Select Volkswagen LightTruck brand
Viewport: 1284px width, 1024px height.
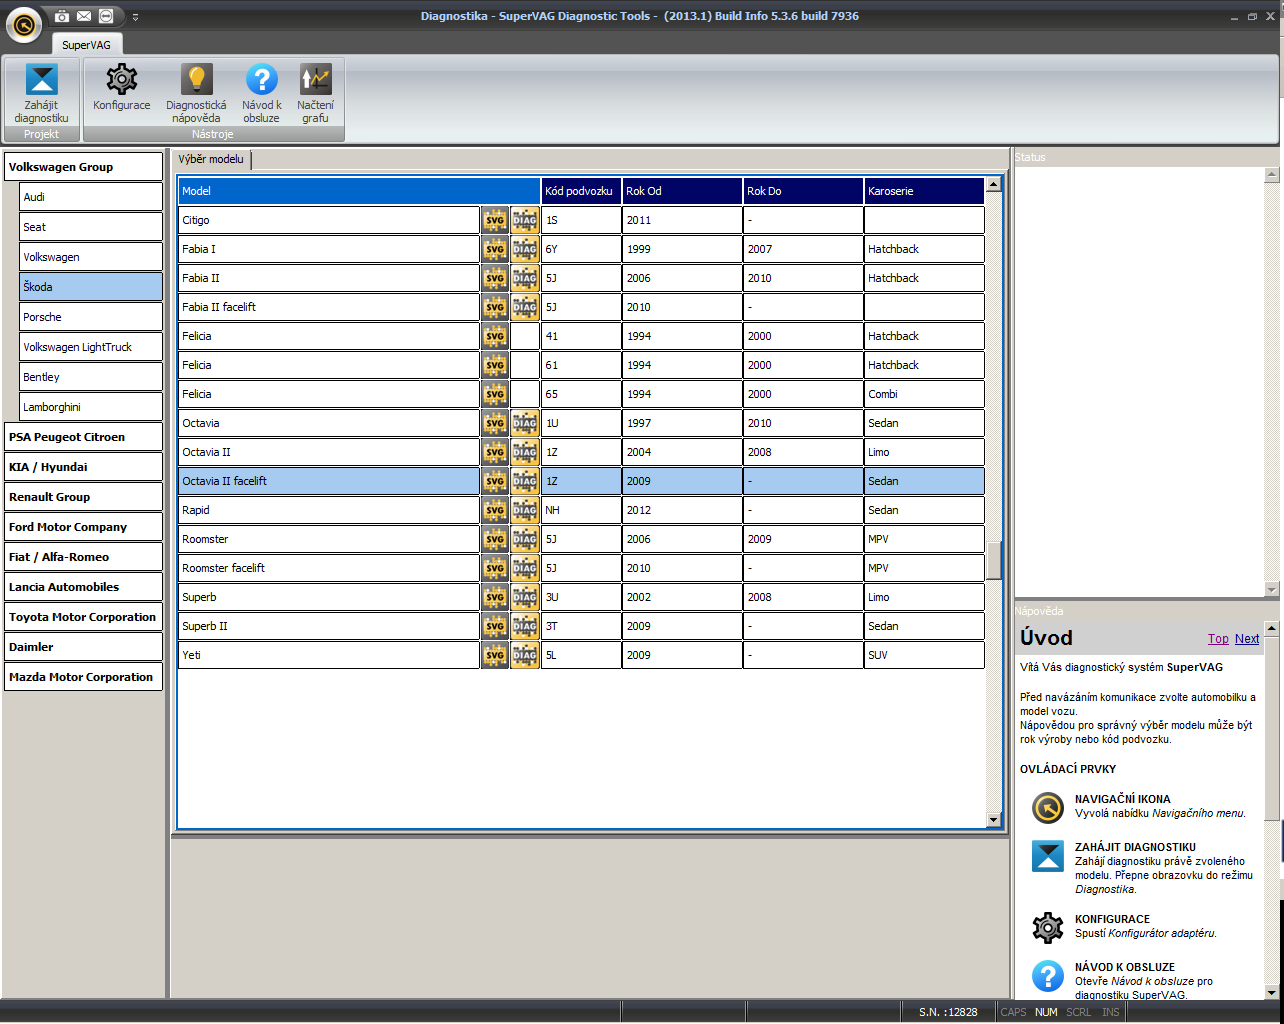pos(91,347)
